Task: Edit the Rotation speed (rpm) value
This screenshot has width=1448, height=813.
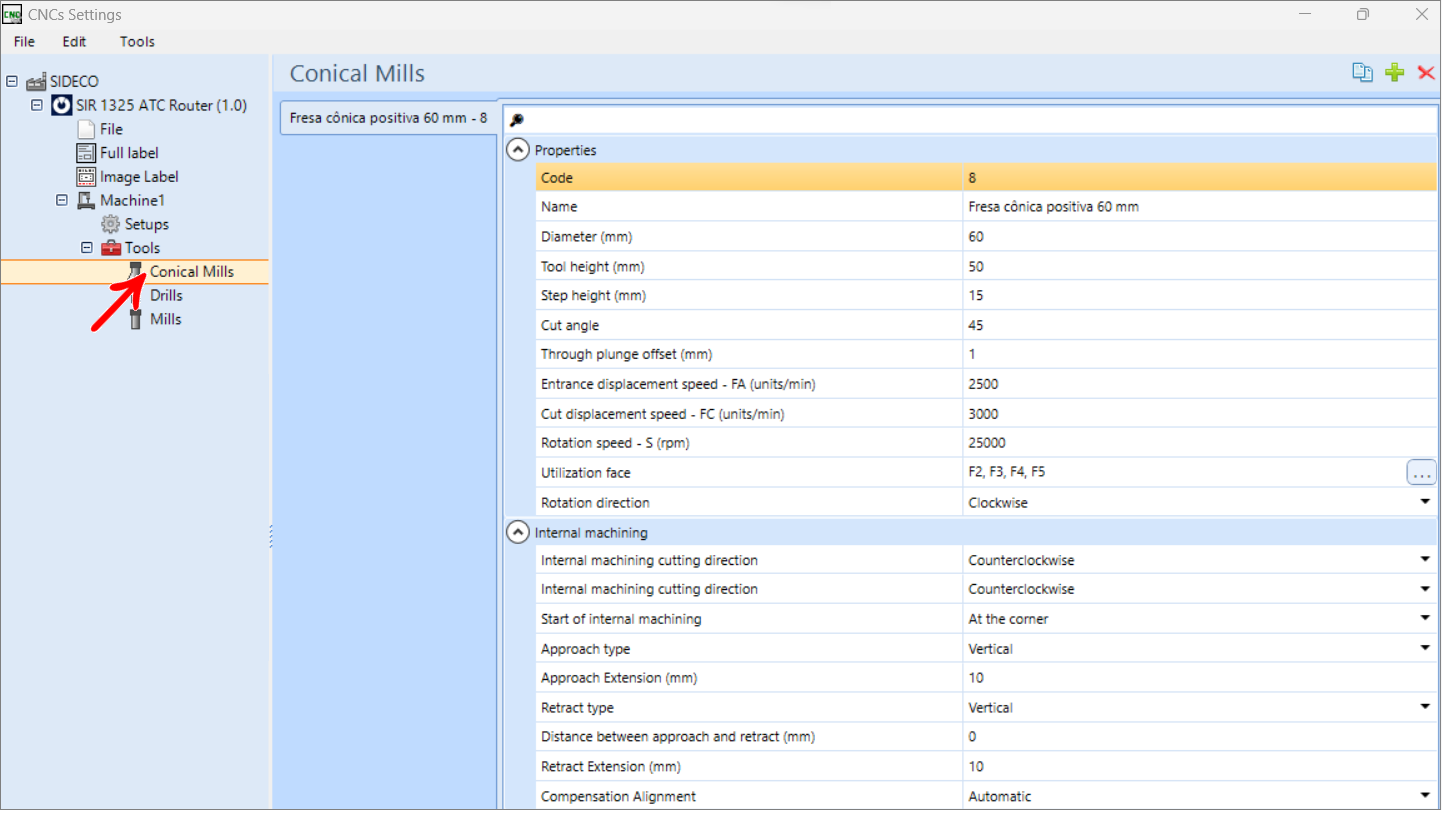Action: (1200, 443)
